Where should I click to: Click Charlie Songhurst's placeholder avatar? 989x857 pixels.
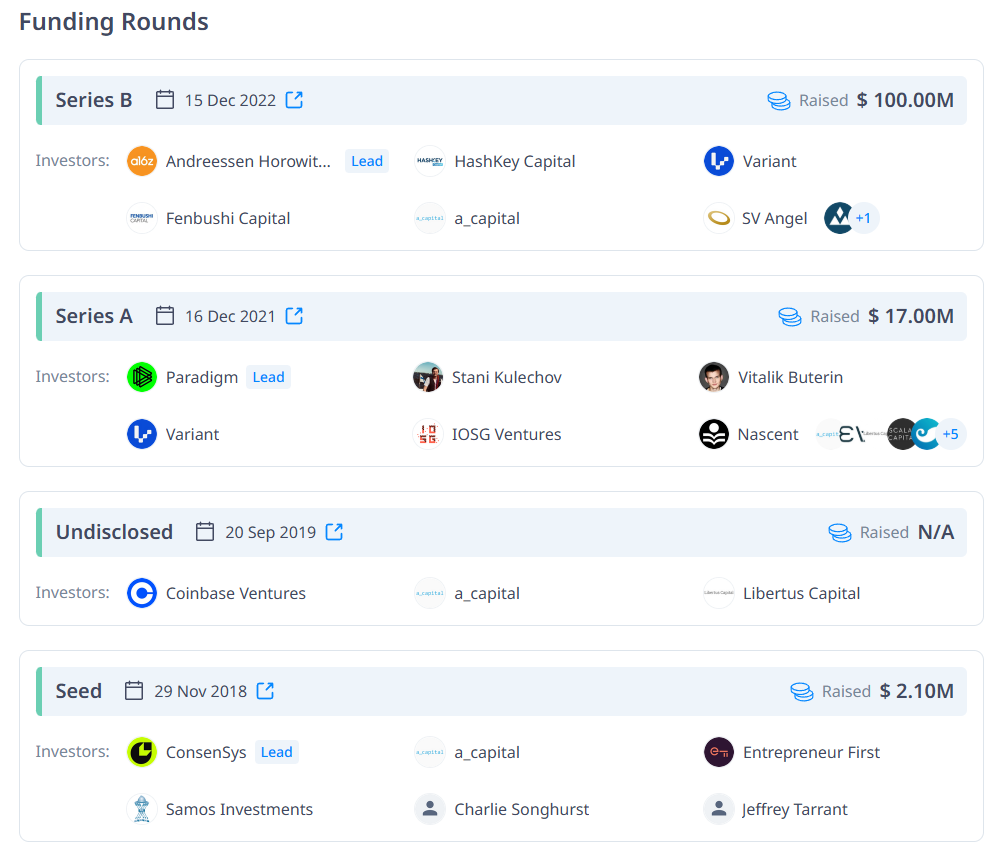click(430, 809)
